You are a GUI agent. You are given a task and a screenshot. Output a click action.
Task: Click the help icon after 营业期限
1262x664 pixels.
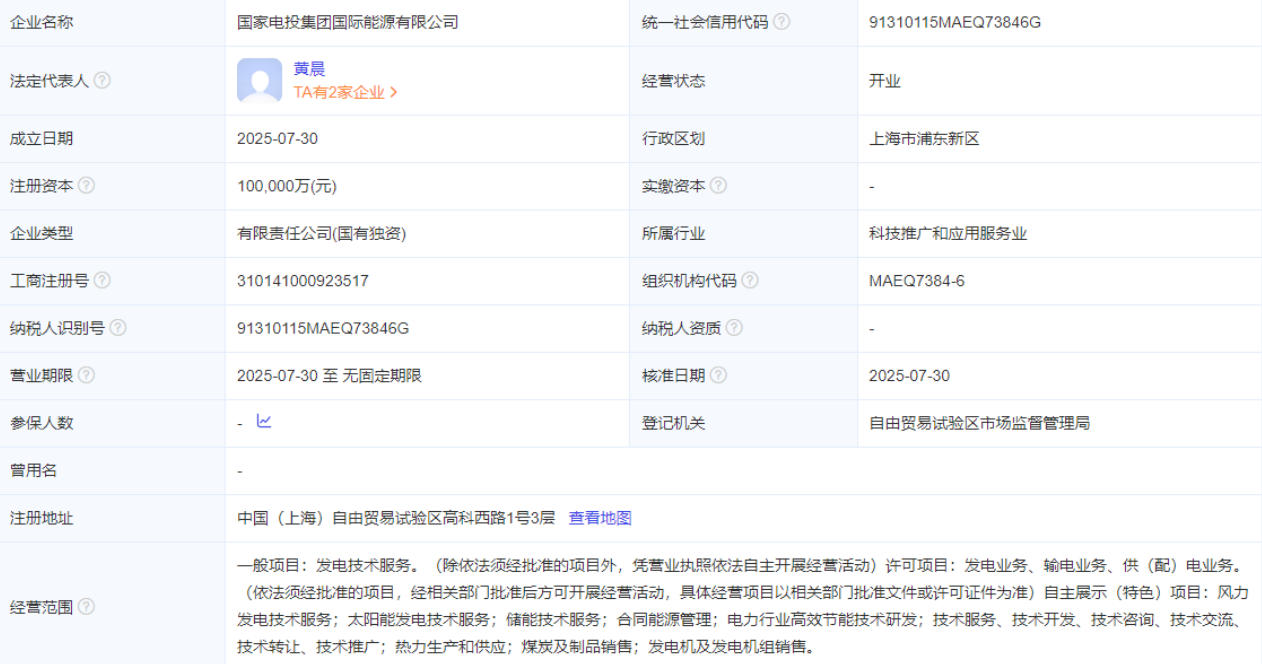86,376
